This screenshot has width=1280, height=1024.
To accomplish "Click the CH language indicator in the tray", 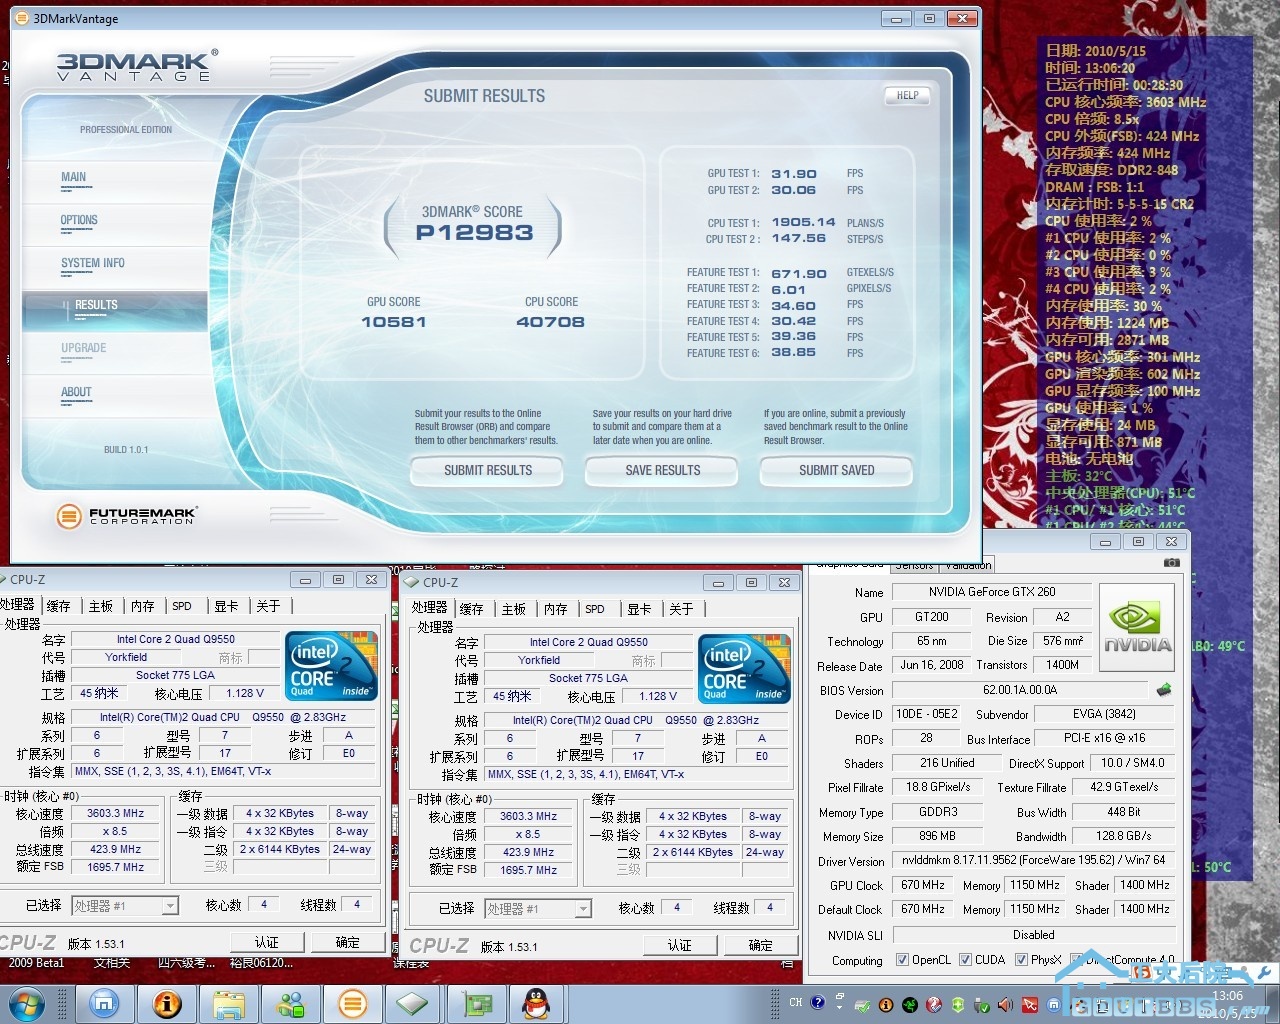I will [x=796, y=1003].
